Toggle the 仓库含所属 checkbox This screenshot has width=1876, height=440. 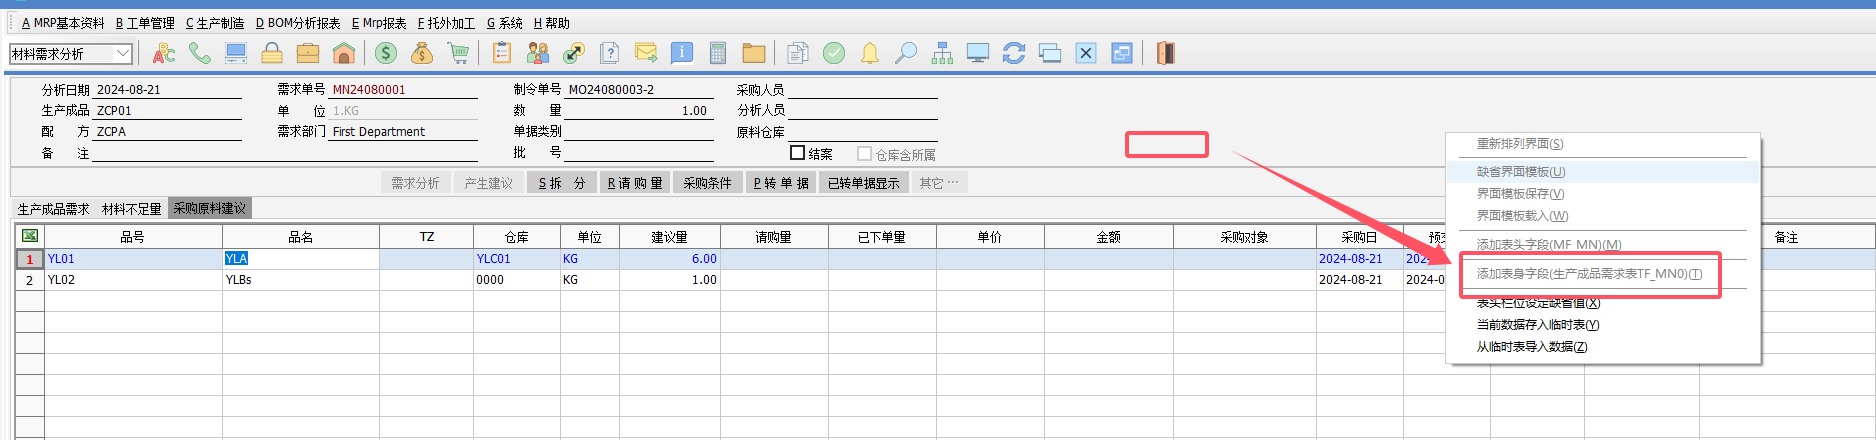click(x=865, y=154)
